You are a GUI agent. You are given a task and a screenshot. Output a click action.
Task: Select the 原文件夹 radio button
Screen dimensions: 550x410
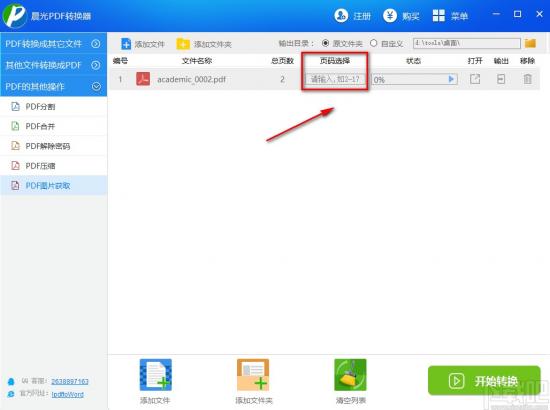[325, 43]
